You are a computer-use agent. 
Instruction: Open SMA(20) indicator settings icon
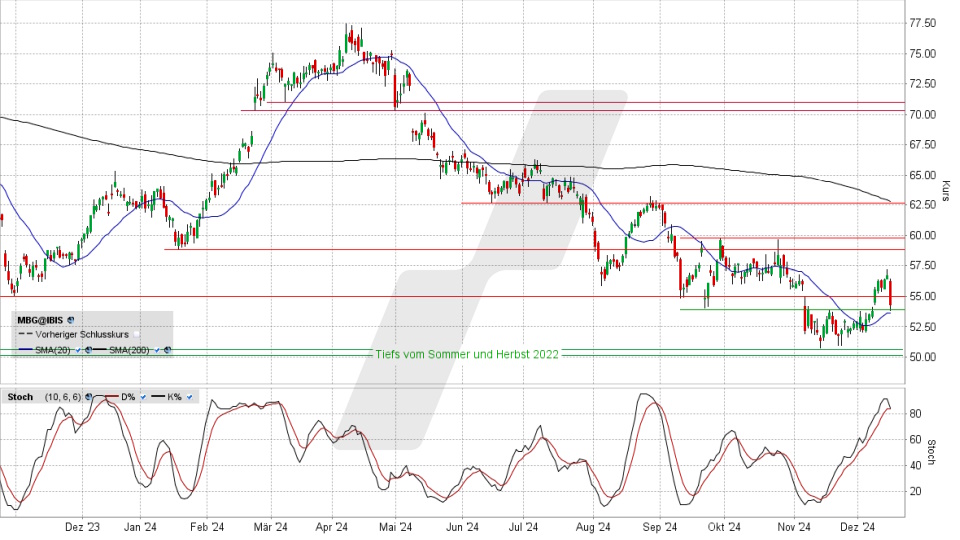tap(88, 350)
